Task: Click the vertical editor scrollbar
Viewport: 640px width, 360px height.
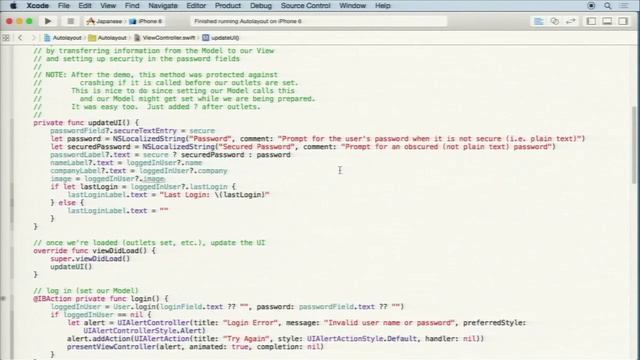Action: (634, 145)
